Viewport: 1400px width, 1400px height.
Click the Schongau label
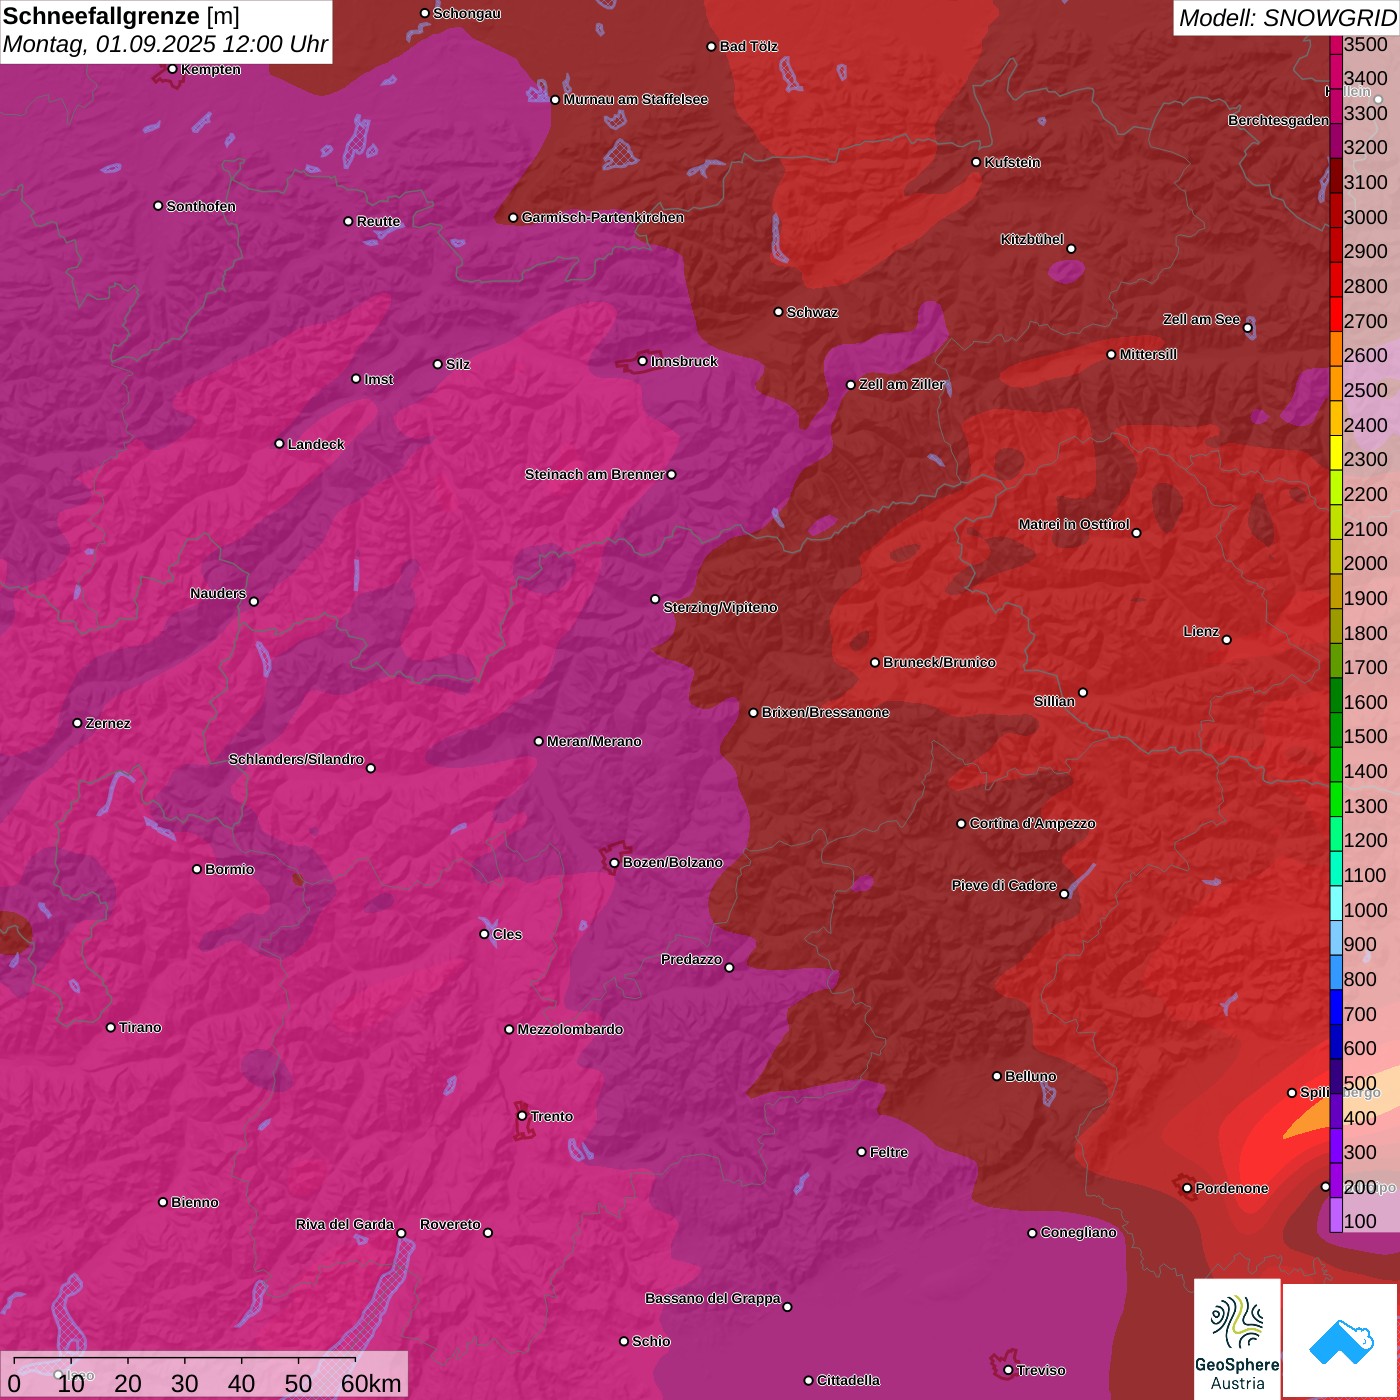[467, 13]
